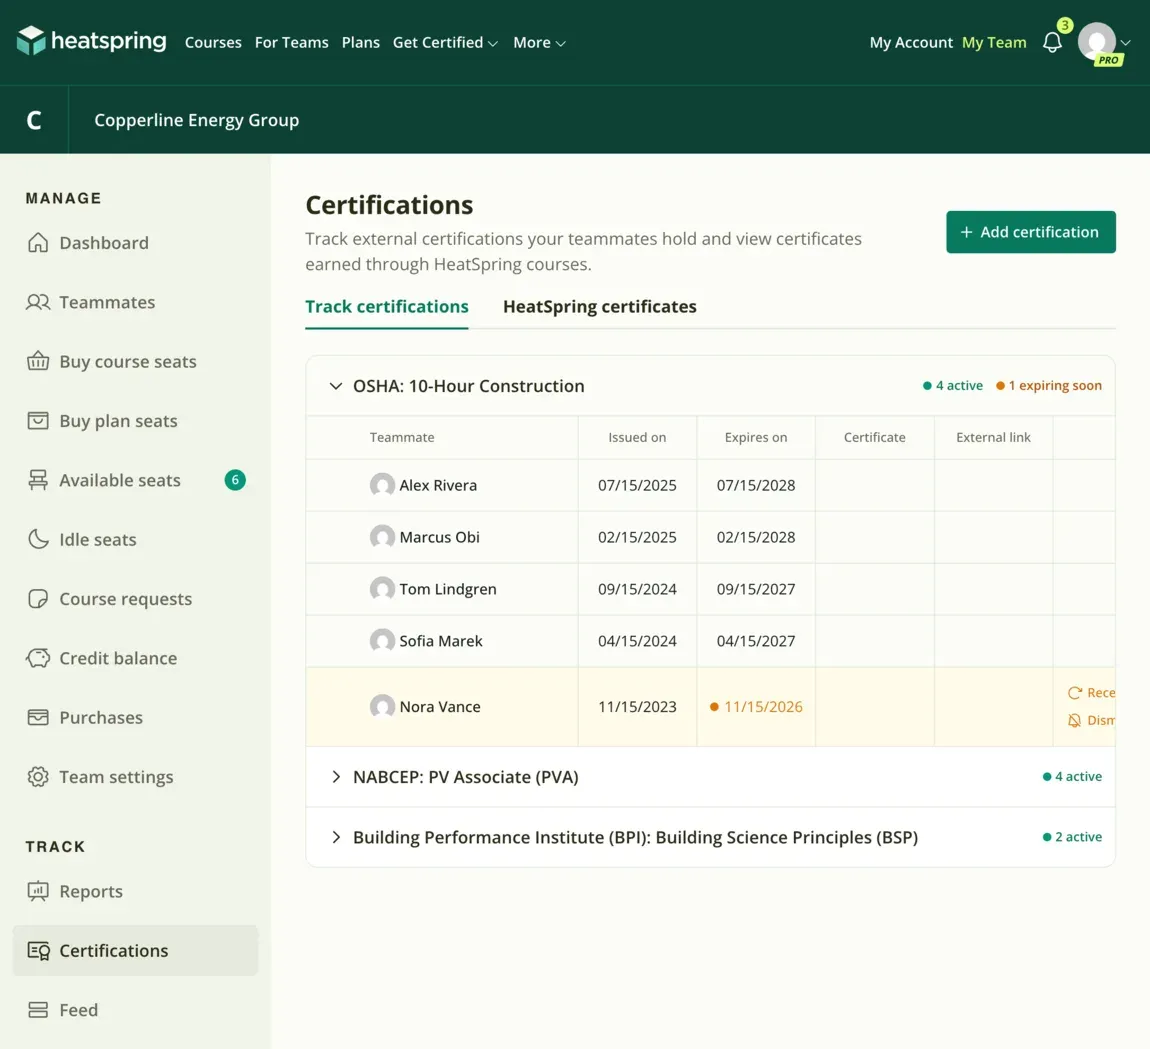Click Nora Vance's dismiss reminder bell icon
This screenshot has width=1150, height=1049.
tap(1075, 720)
